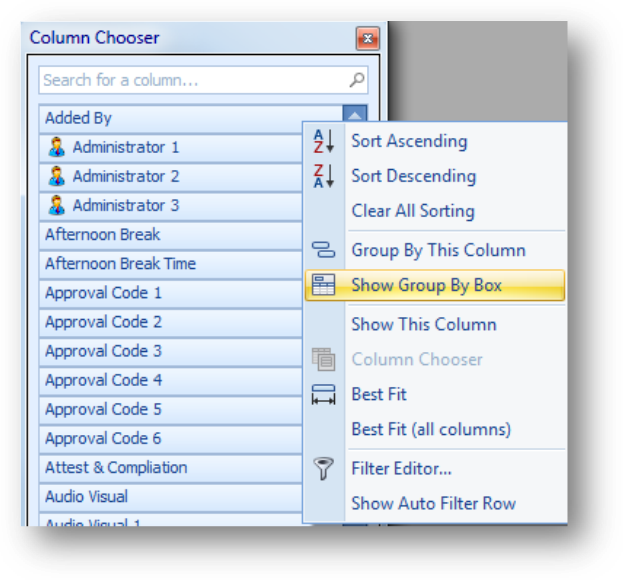Select Show Auto Filter Row
This screenshot has width=623, height=580.
(433, 503)
